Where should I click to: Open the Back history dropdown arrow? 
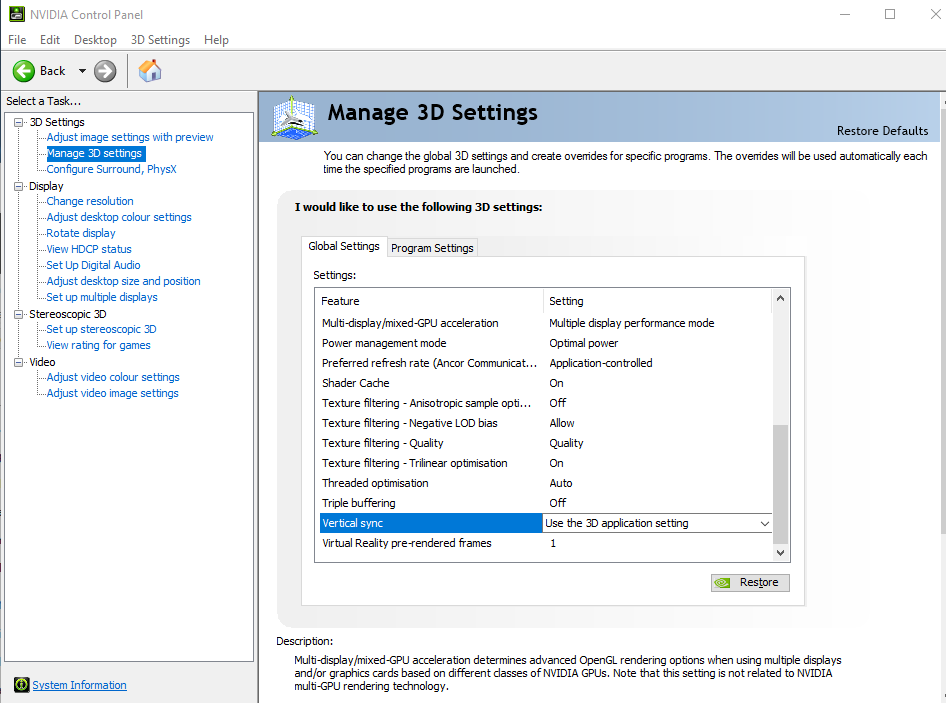[x=82, y=71]
